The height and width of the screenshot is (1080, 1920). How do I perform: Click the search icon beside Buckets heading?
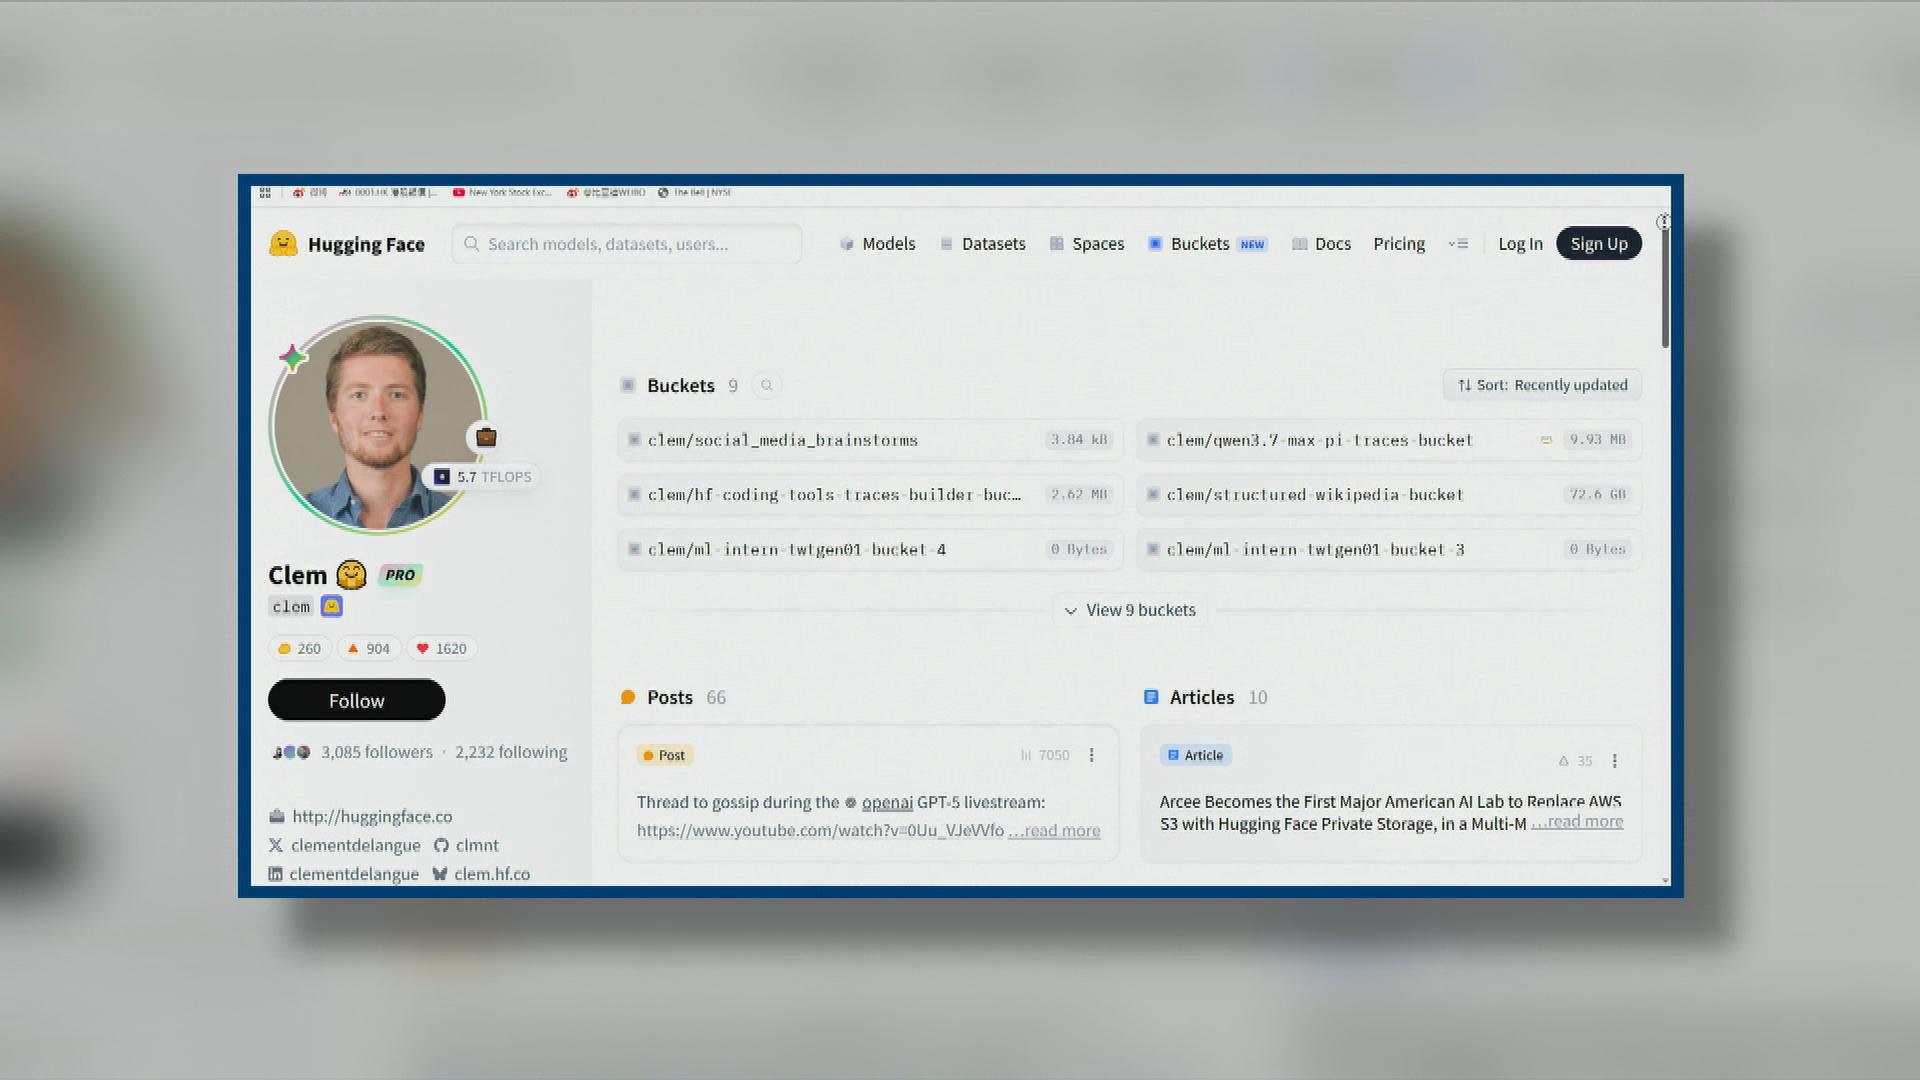pos(767,385)
